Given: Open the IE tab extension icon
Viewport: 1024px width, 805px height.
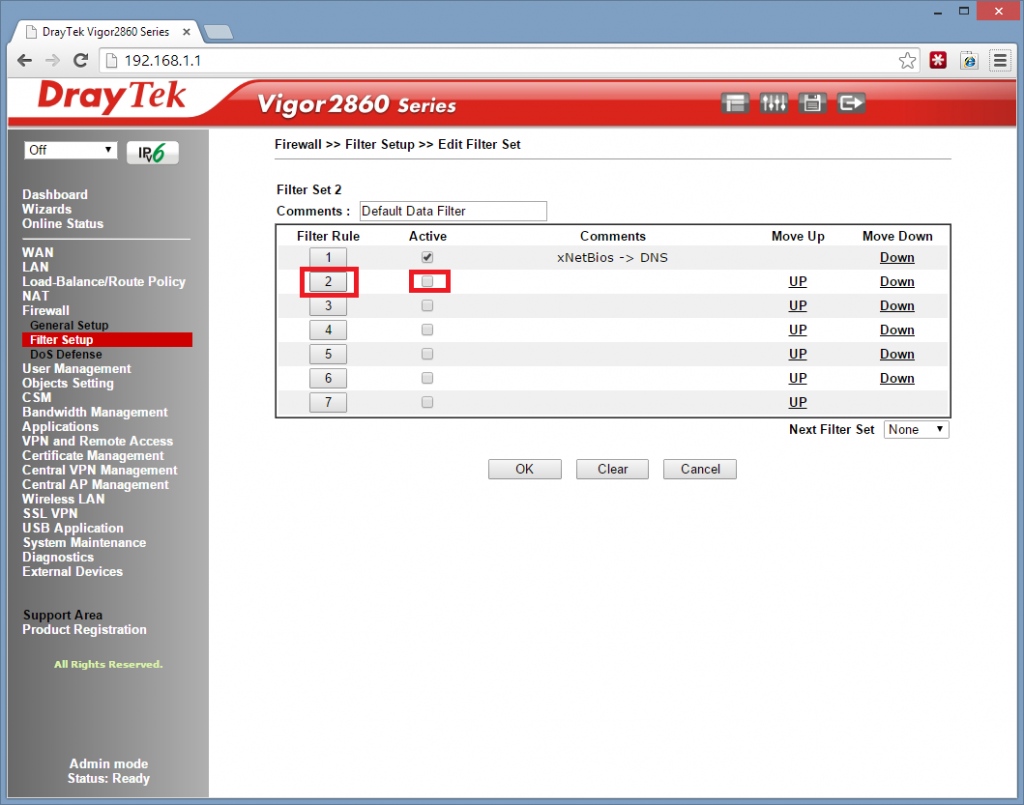Looking at the screenshot, I should point(969,61).
